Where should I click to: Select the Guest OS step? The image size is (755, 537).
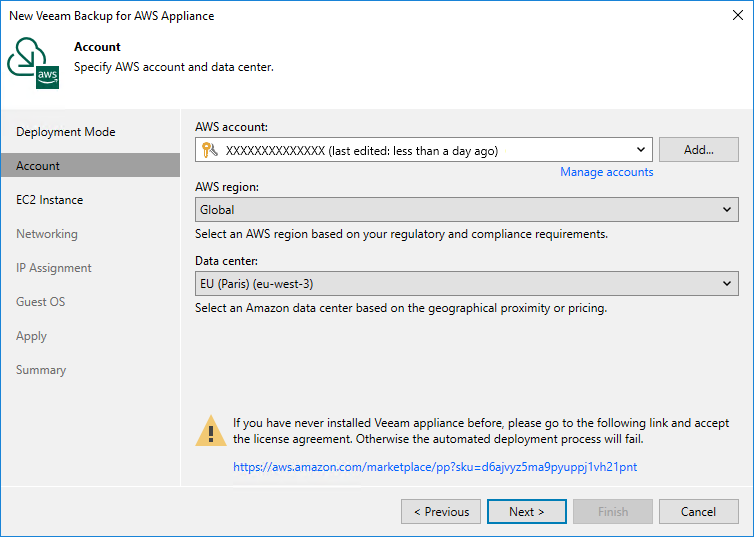(41, 302)
